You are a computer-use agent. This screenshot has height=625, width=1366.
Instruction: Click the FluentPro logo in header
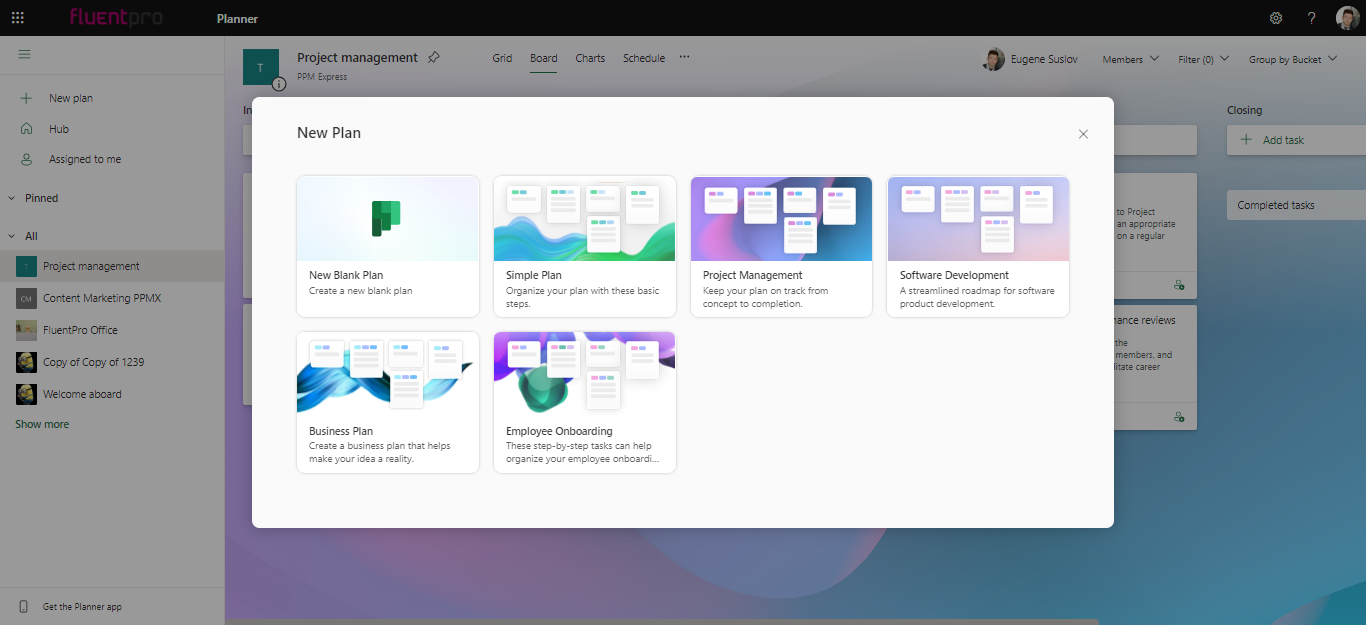tap(117, 18)
